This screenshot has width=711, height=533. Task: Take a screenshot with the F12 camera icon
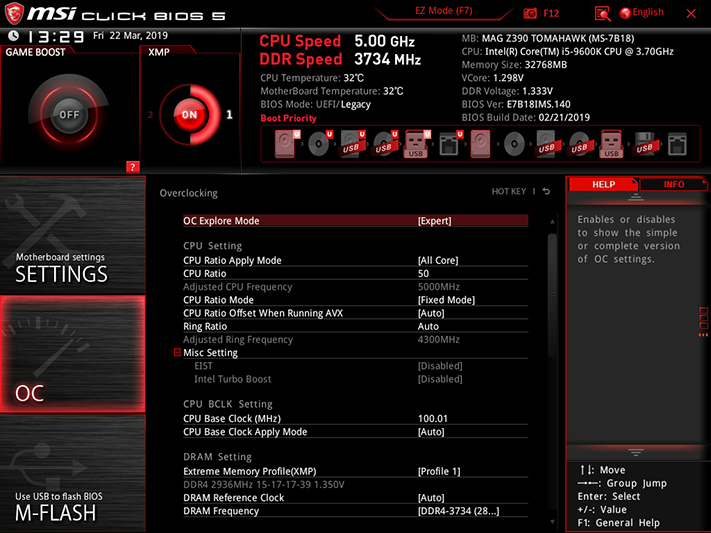[530, 13]
